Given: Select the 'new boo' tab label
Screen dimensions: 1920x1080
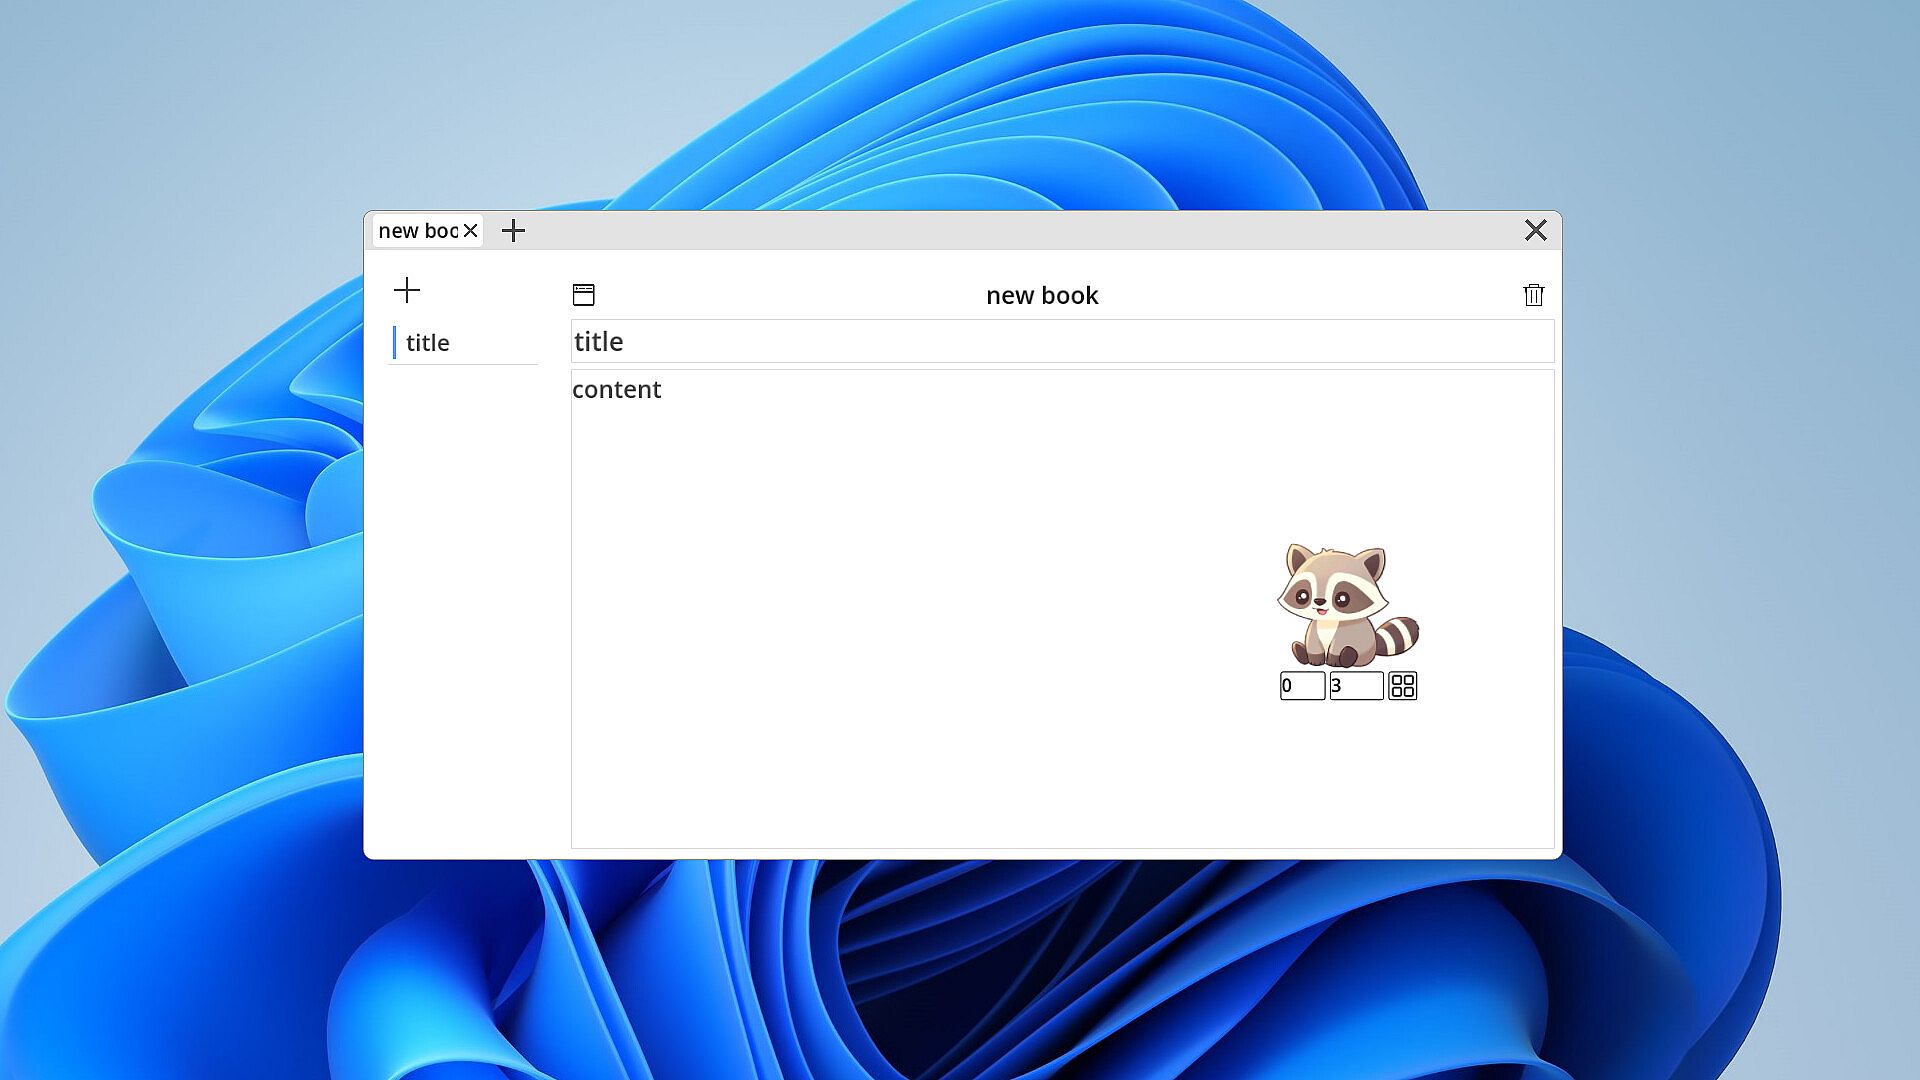Looking at the screenshot, I should (x=417, y=231).
